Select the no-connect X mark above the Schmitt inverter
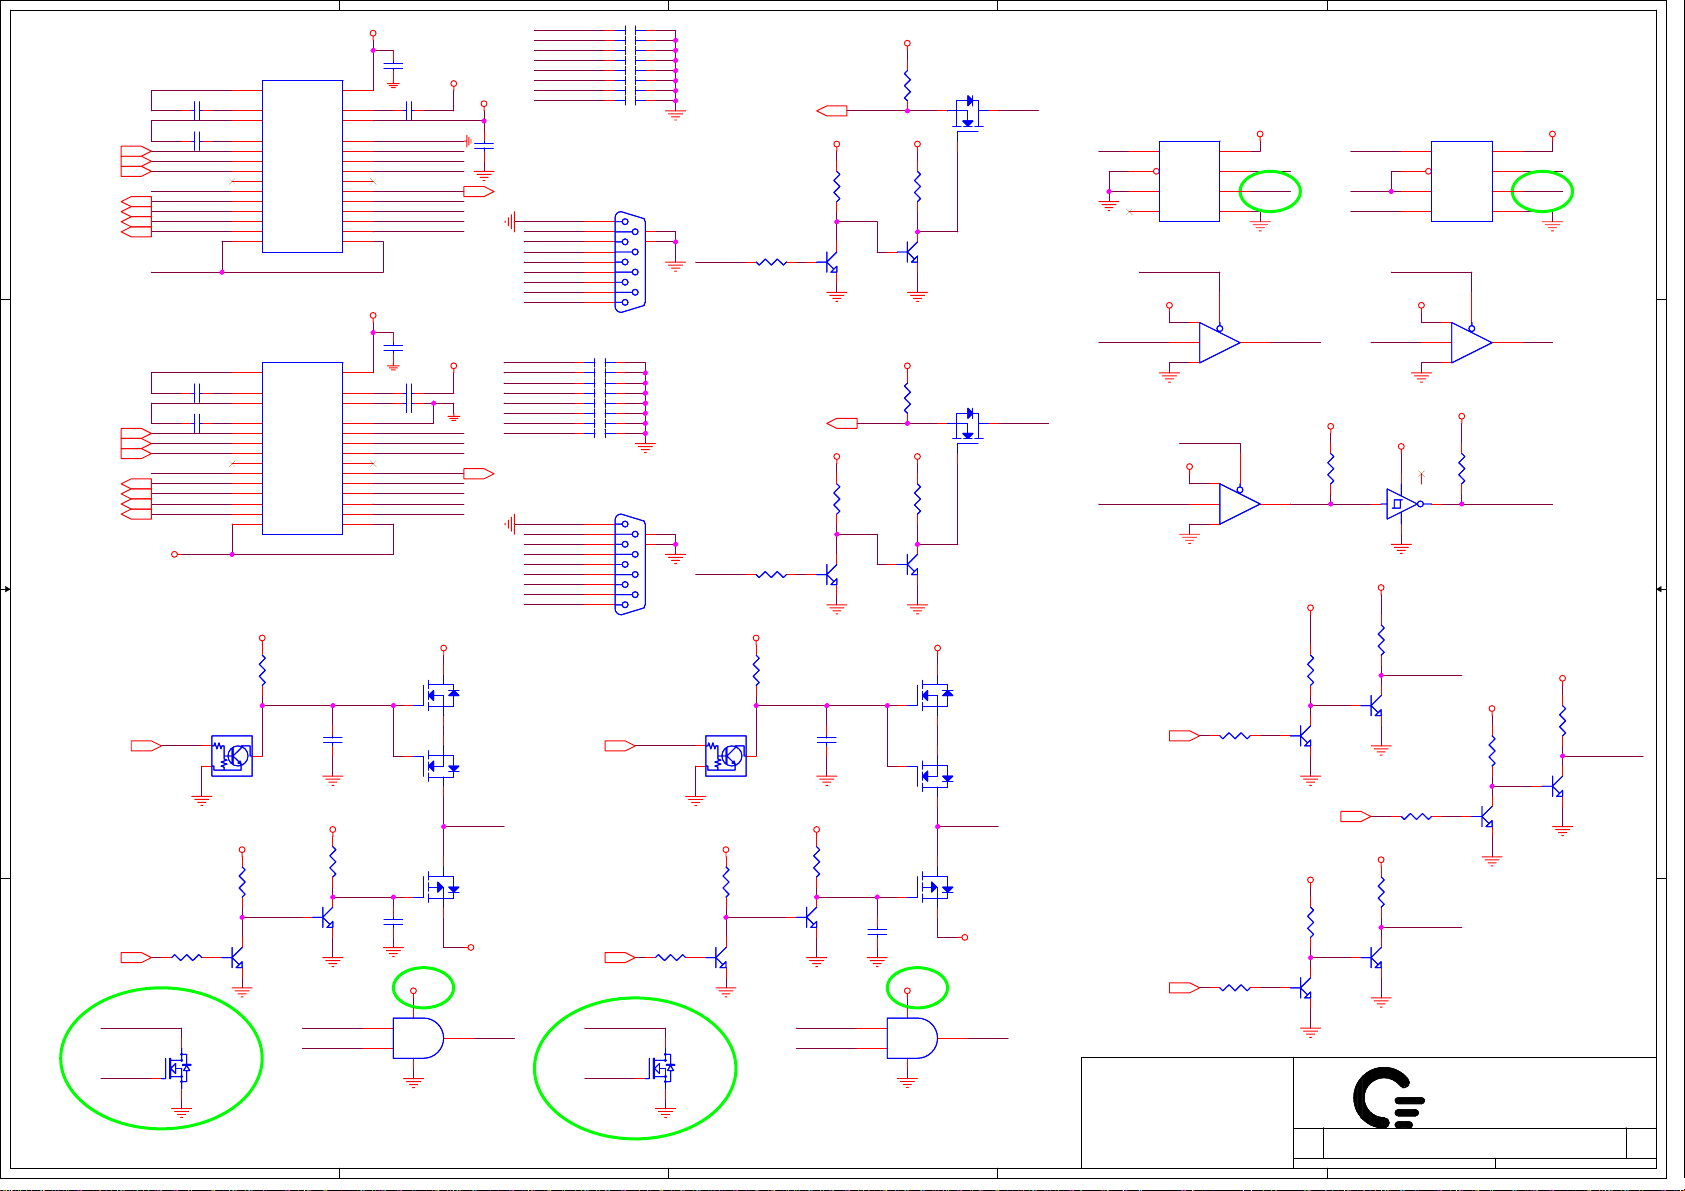1685x1191 pixels. [x=1421, y=474]
